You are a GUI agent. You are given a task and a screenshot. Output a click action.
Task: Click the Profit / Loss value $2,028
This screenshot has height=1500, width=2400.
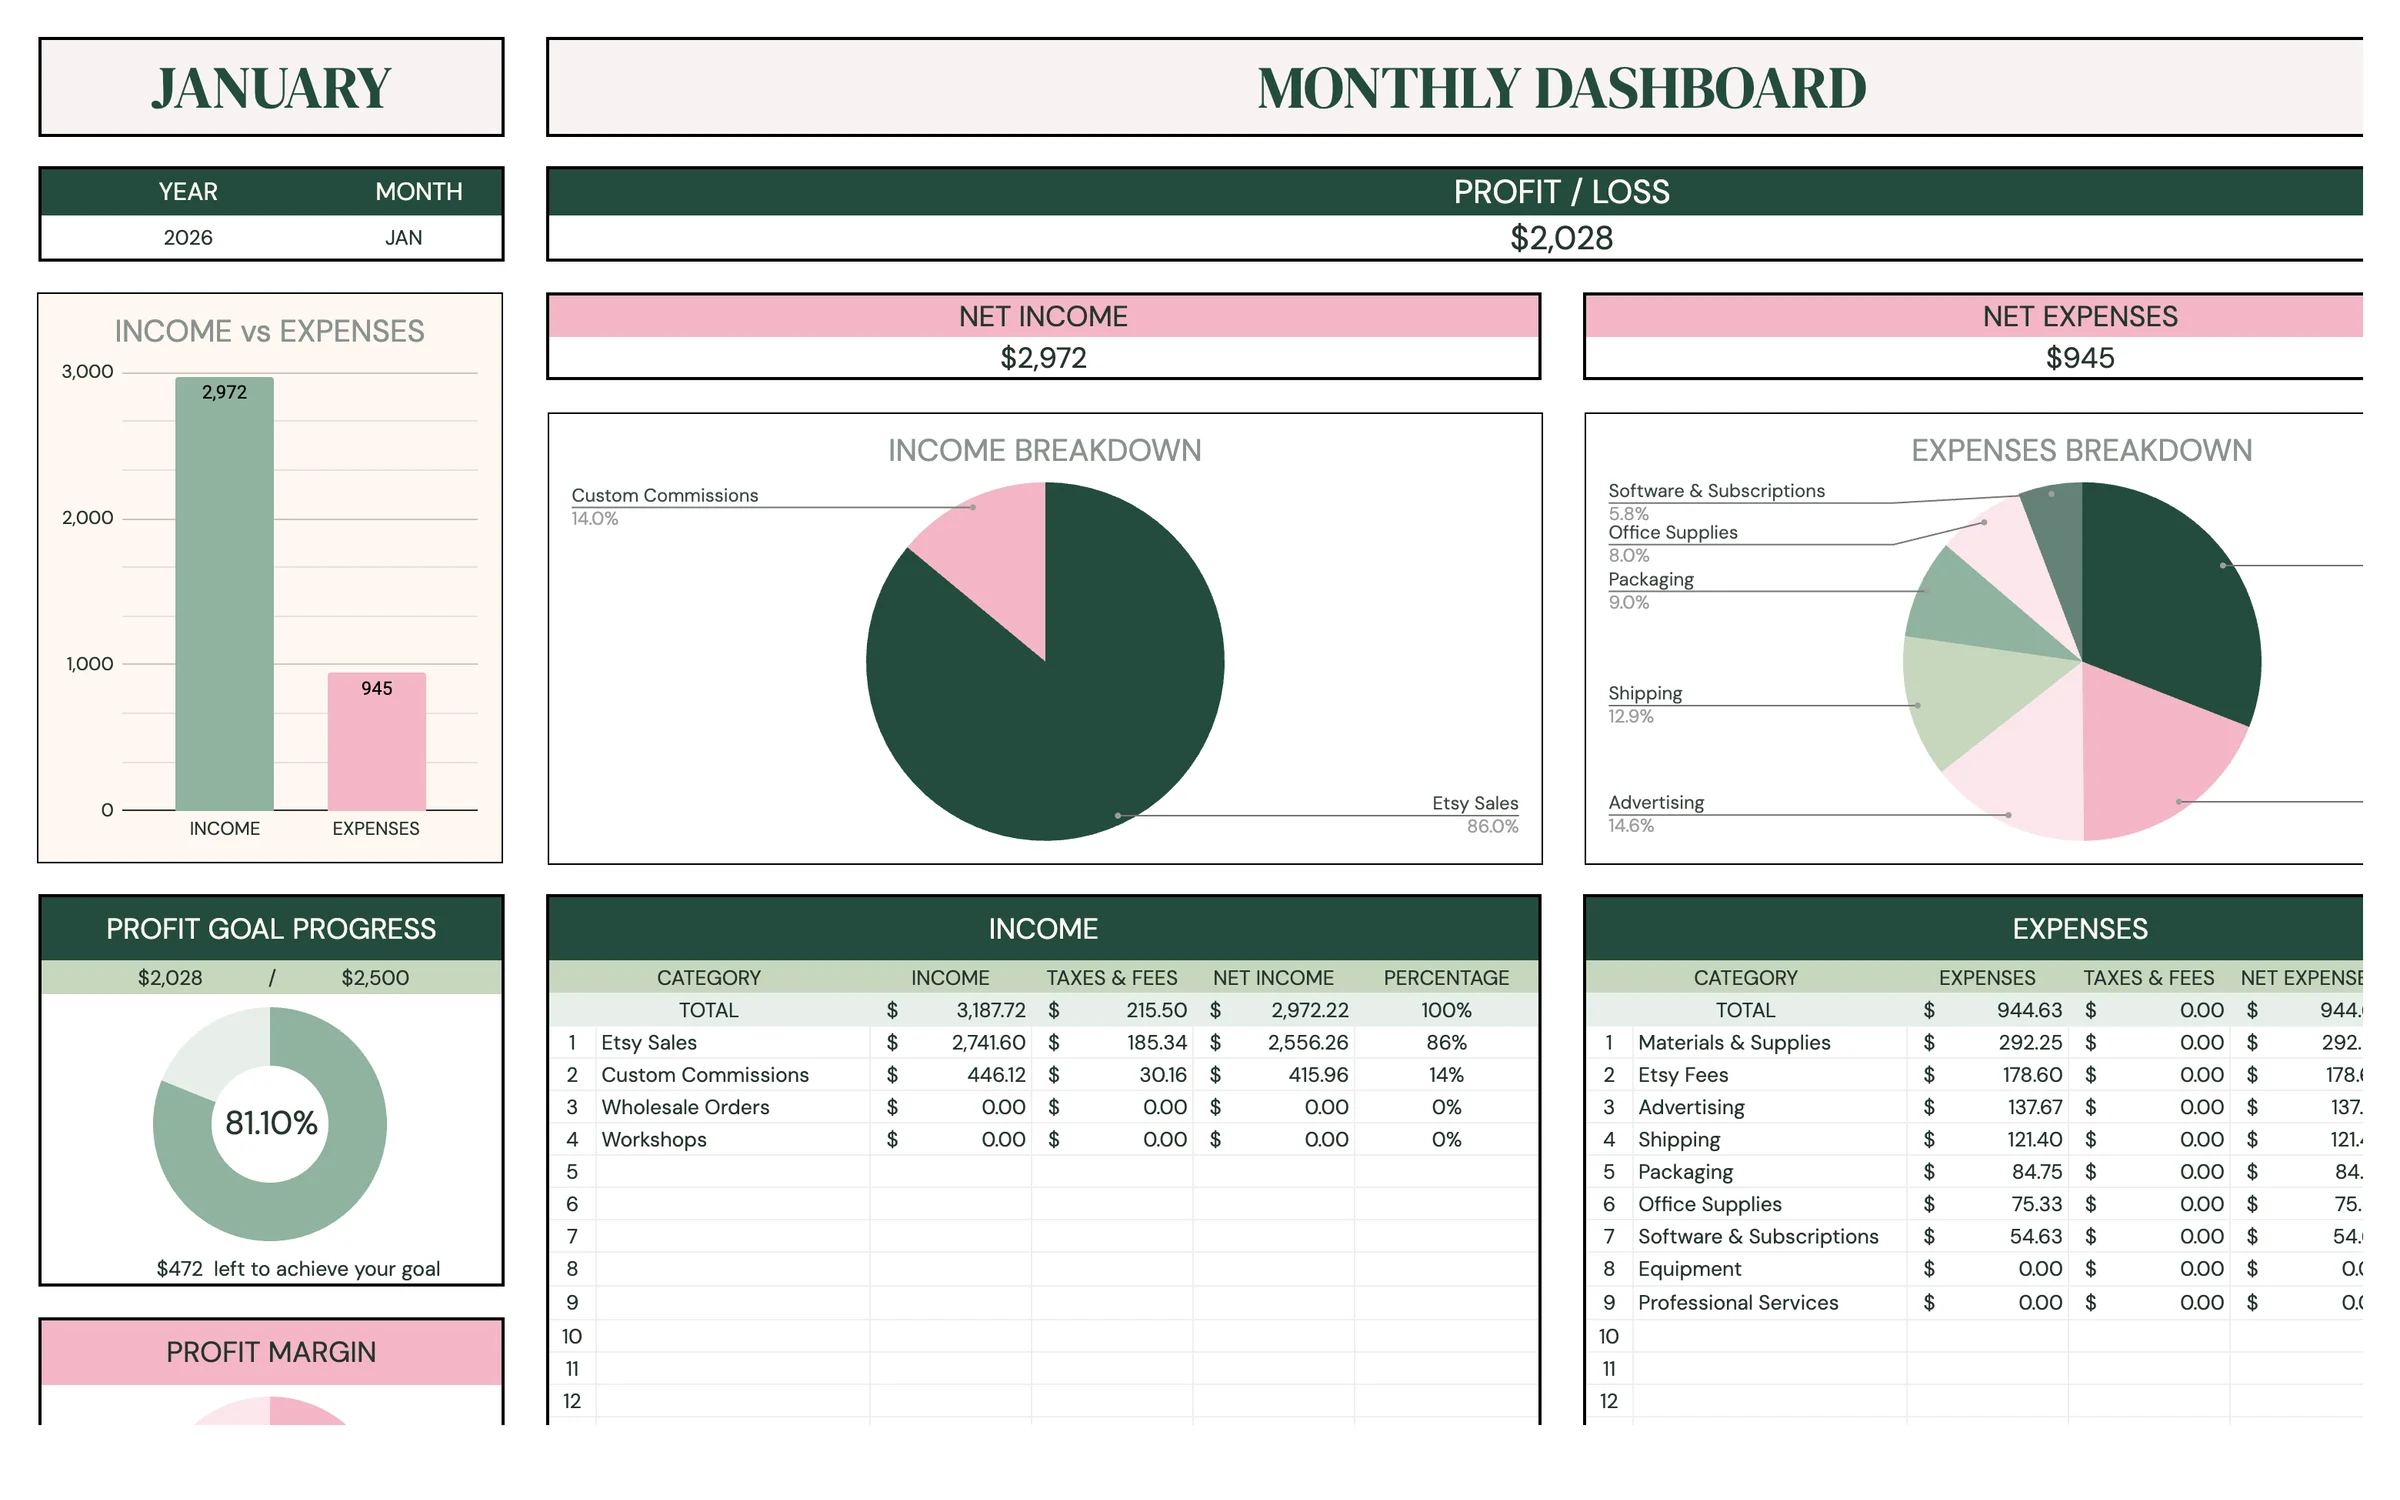pos(1561,238)
